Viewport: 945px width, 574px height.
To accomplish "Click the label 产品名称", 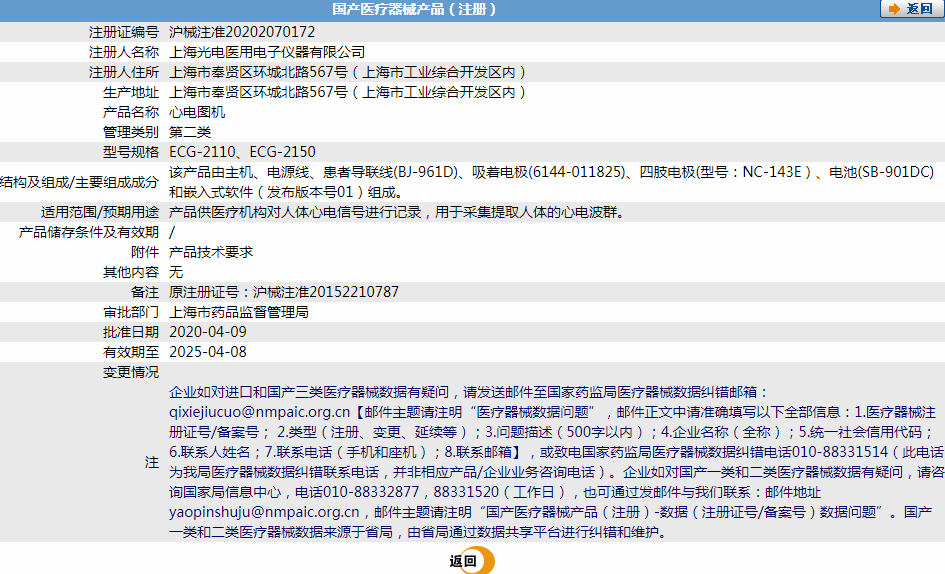I will [131, 112].
